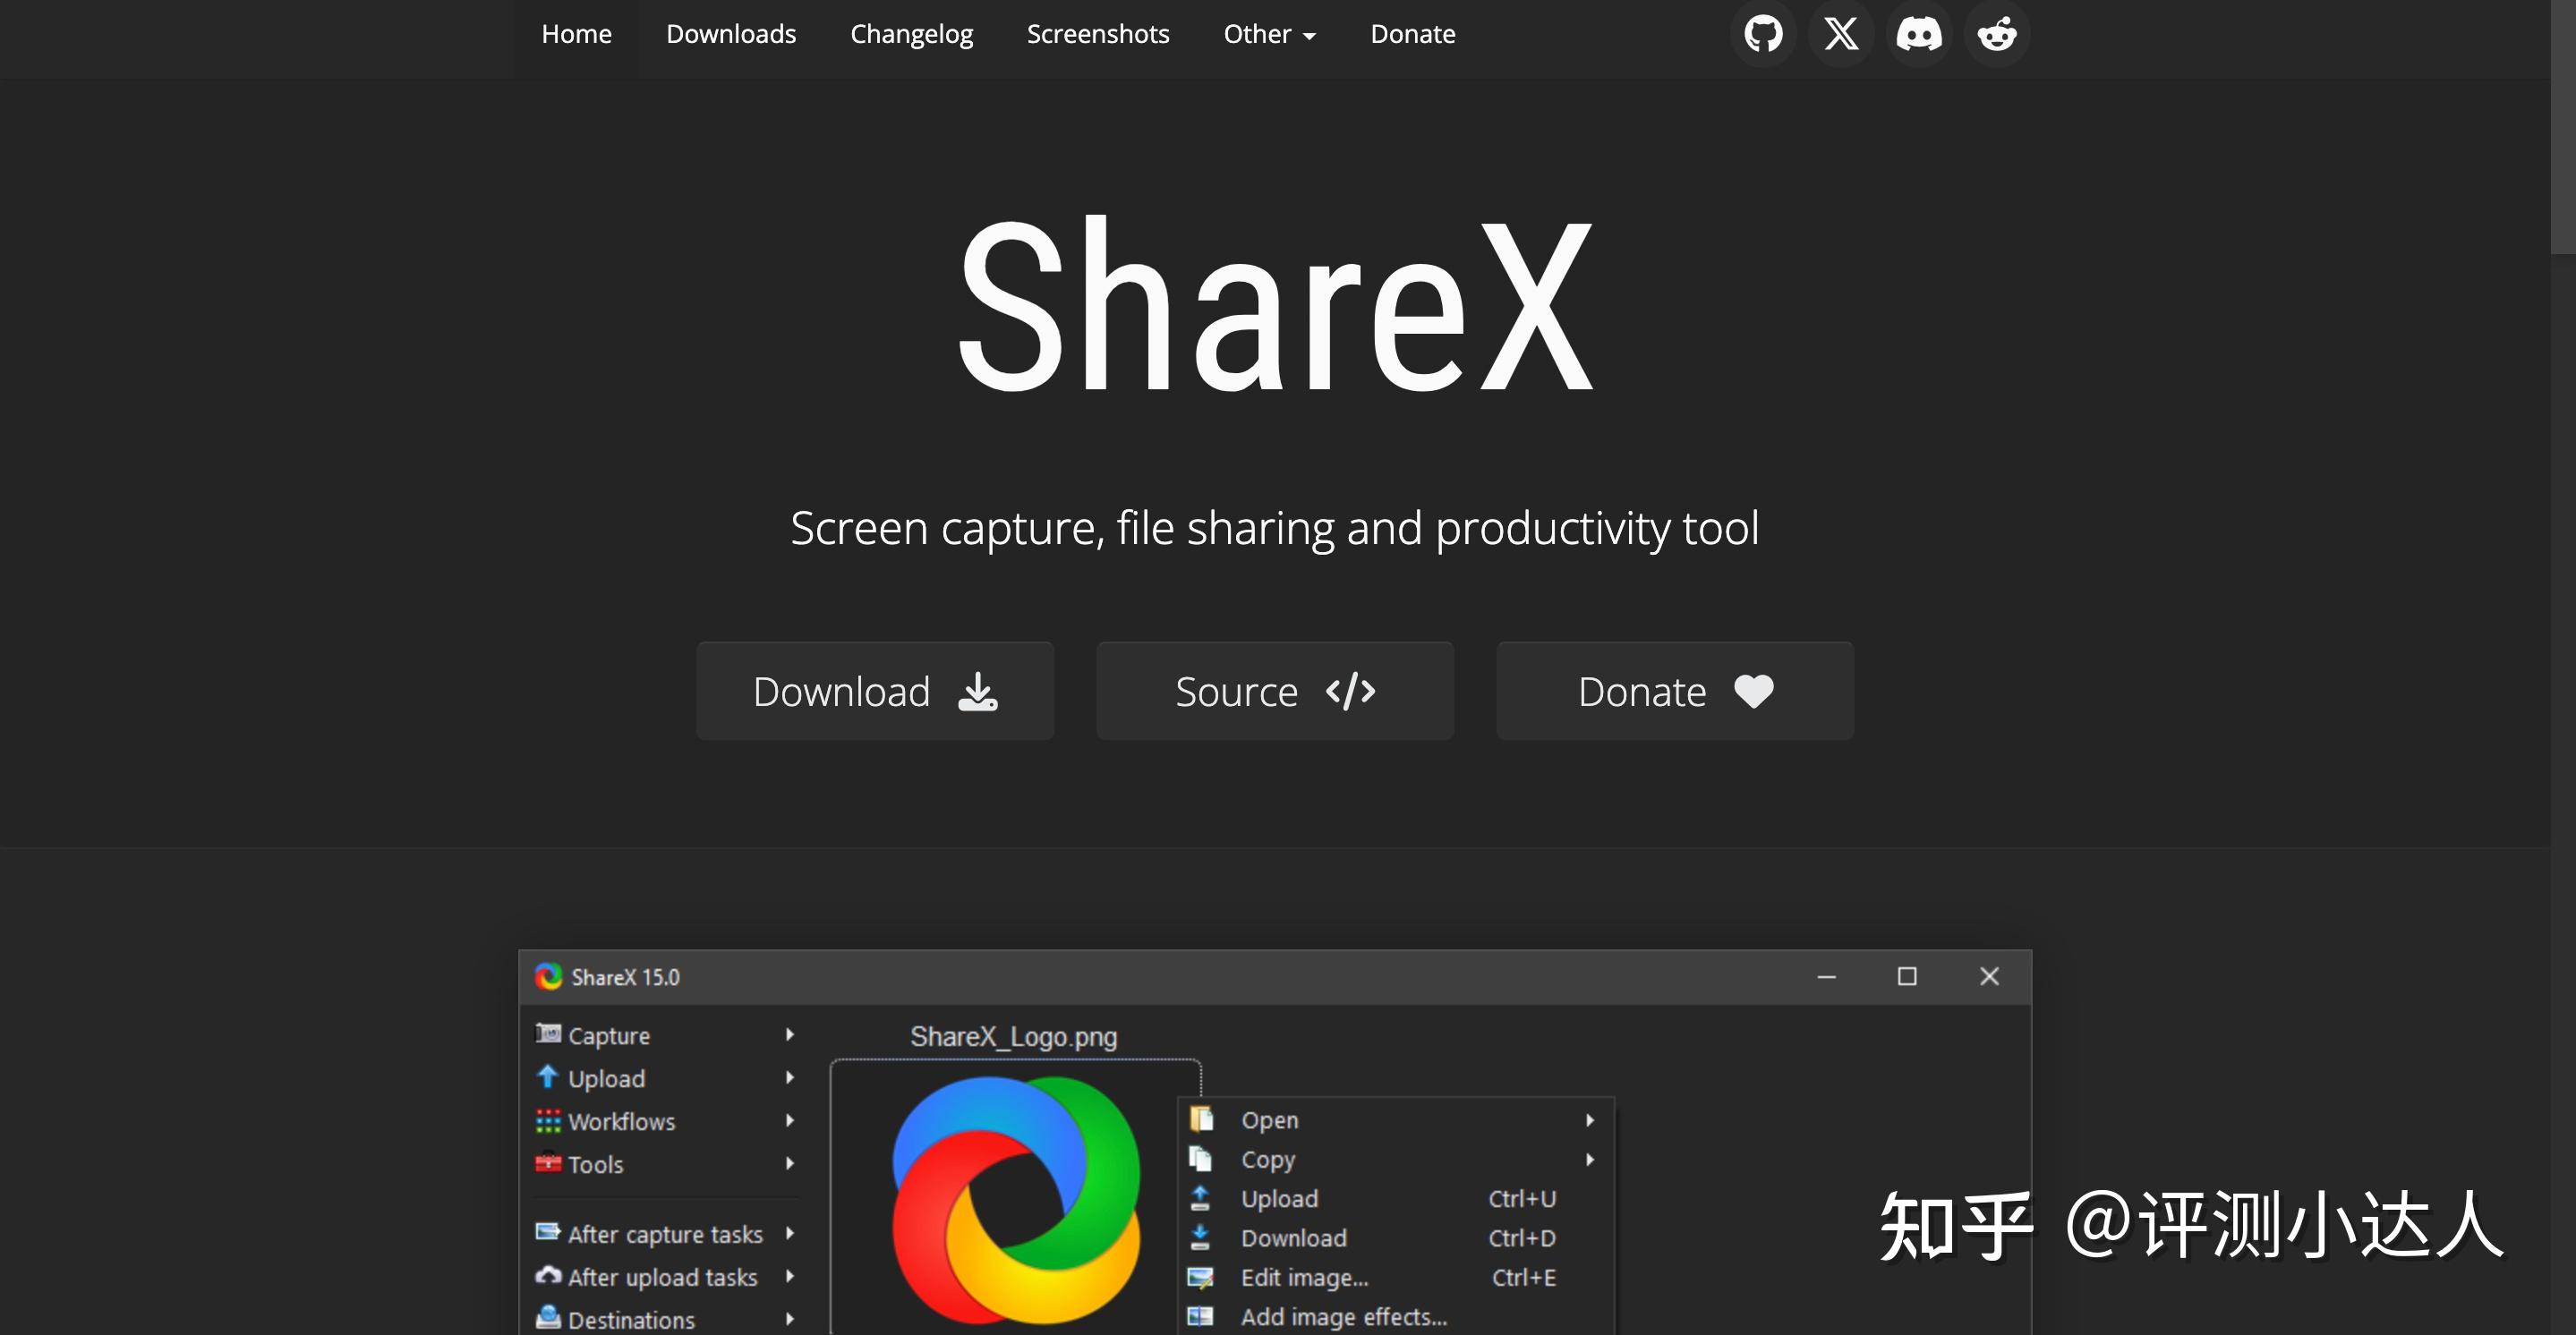This screenshot has width=2576, height=1335.
Task: Click the download arrow icon in Download button
Action: point(977,692)
